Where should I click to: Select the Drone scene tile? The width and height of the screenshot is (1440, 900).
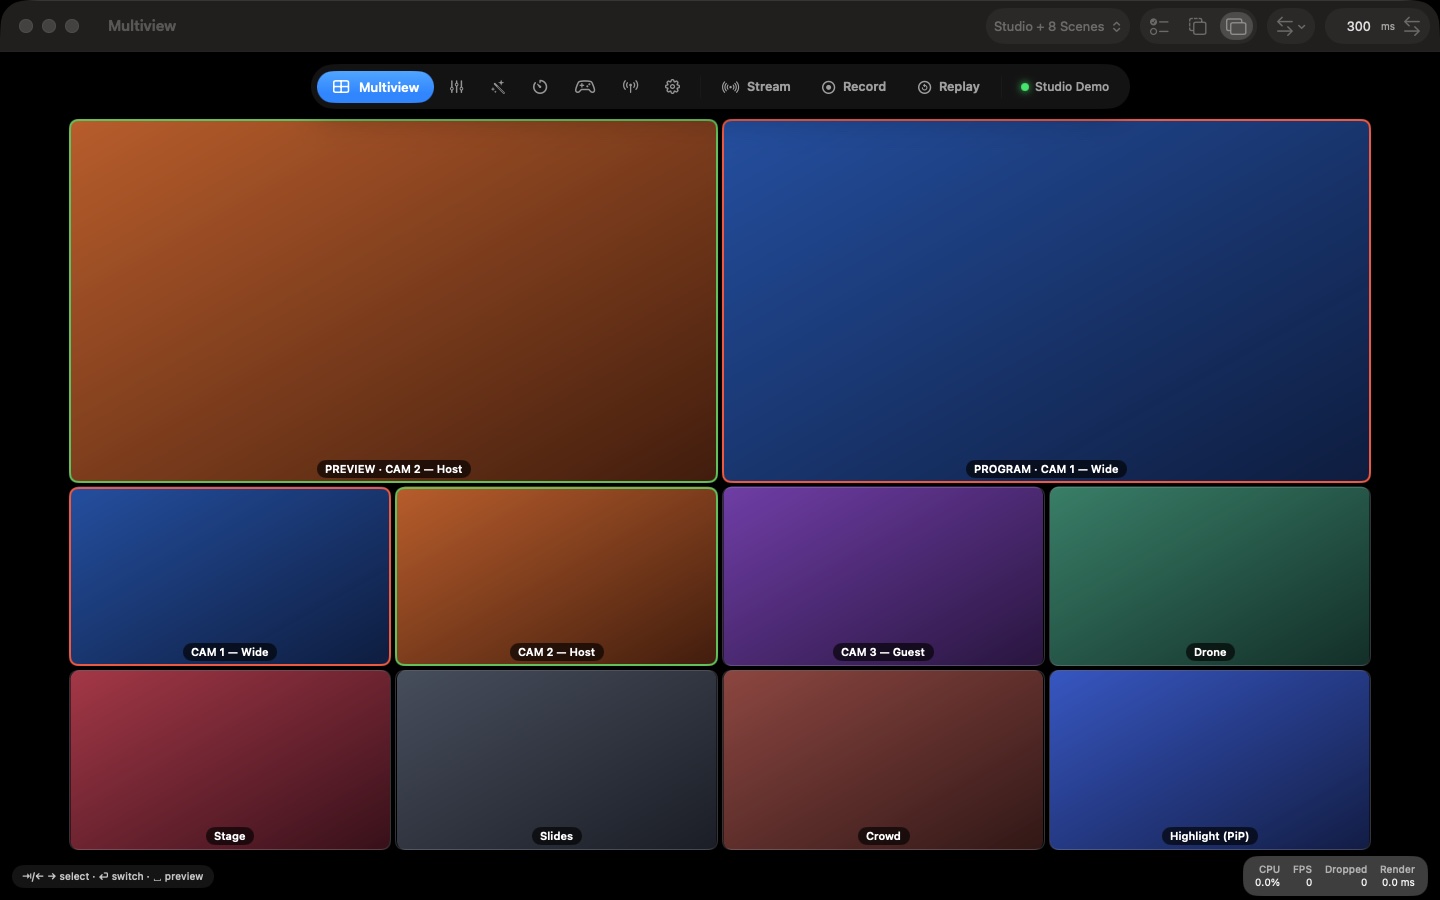pyautogui.click(x=1210, y=576)
